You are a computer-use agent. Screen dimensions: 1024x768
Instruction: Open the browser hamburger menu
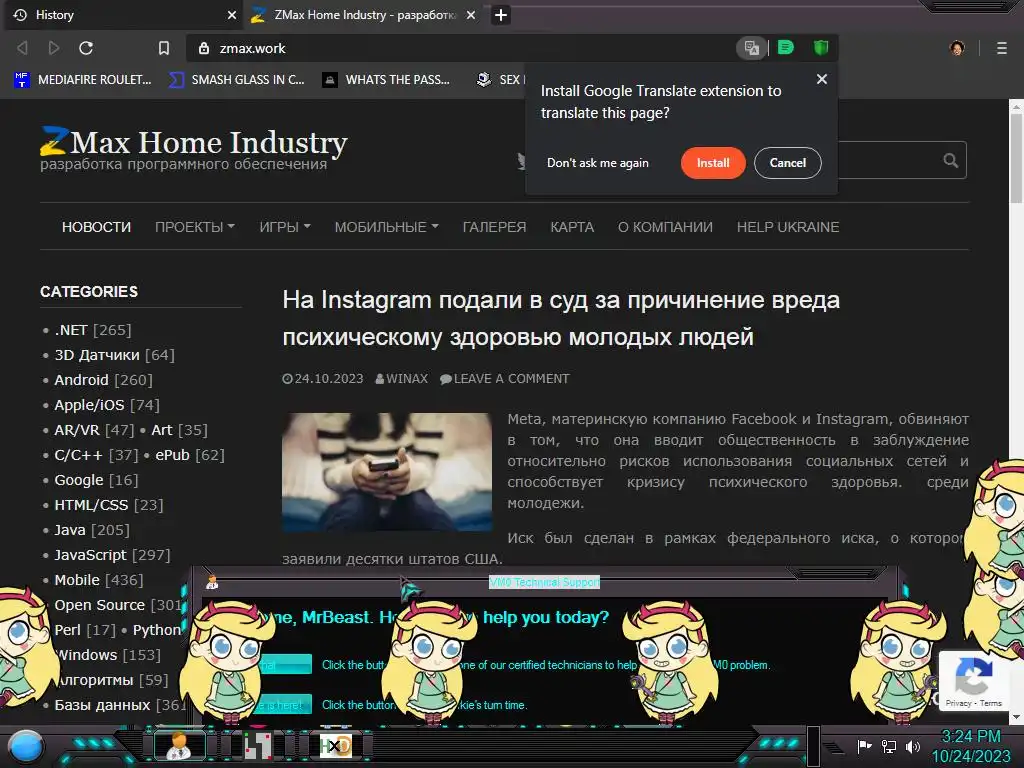(x=1002, y=48)
